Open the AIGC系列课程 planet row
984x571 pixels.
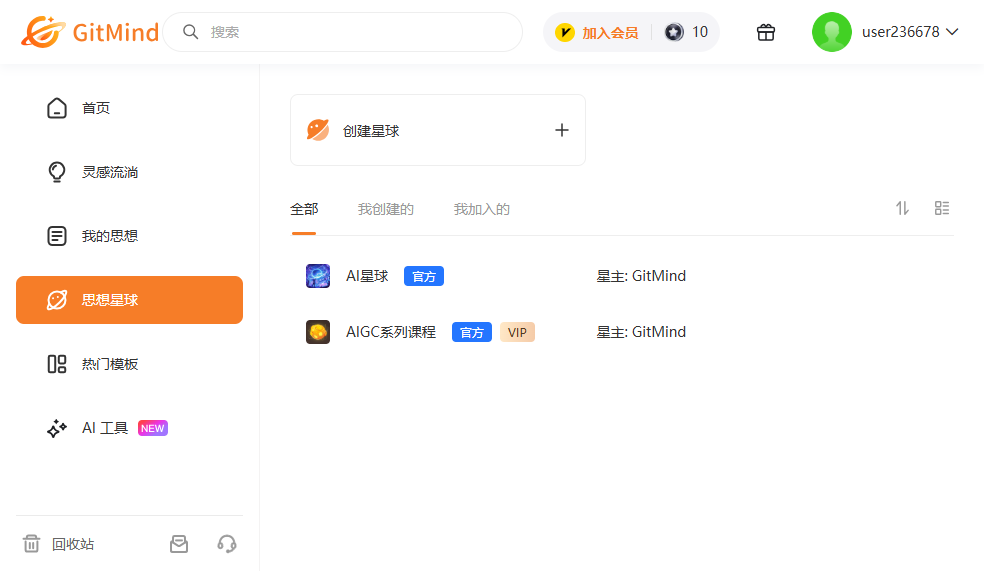point(622,332)
